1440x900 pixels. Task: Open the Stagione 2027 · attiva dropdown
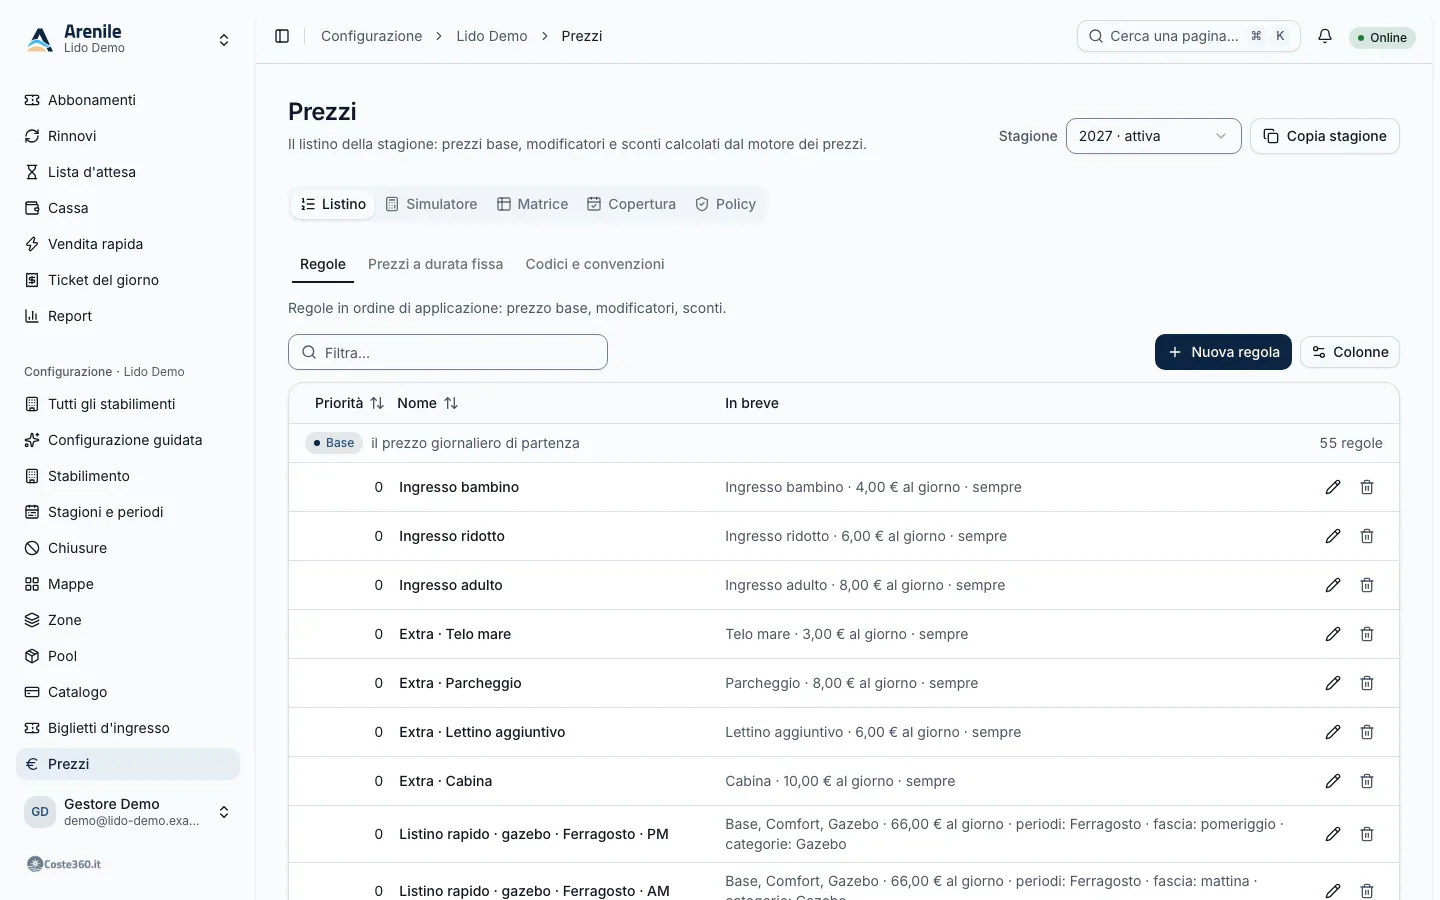(x=1153, y=136)
